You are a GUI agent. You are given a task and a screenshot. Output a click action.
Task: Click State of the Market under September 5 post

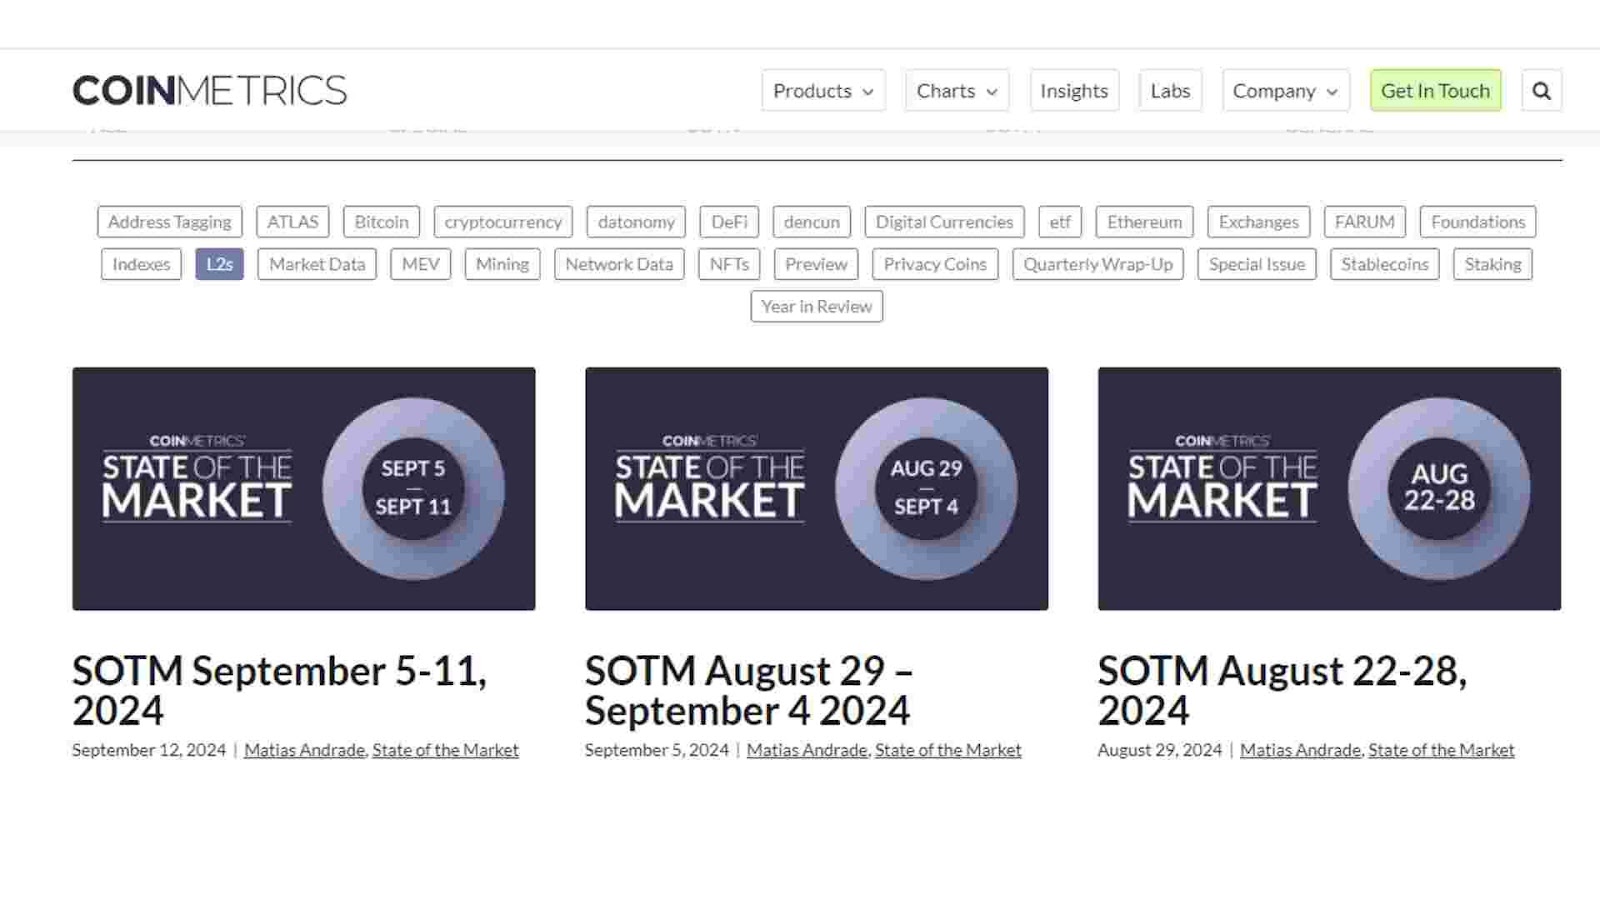(x=948, y=750)
